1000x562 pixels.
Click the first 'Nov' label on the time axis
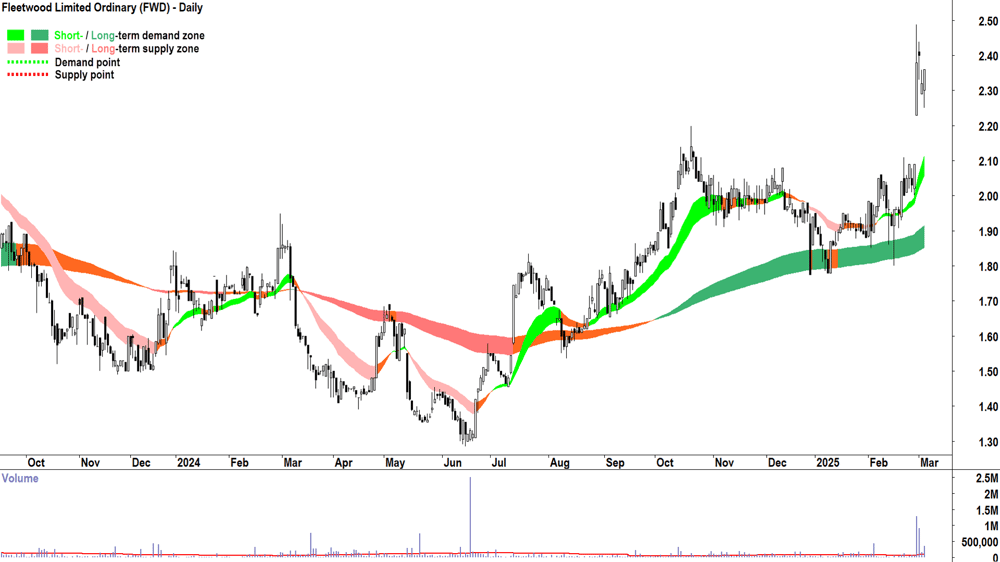(x=90, y=462)
